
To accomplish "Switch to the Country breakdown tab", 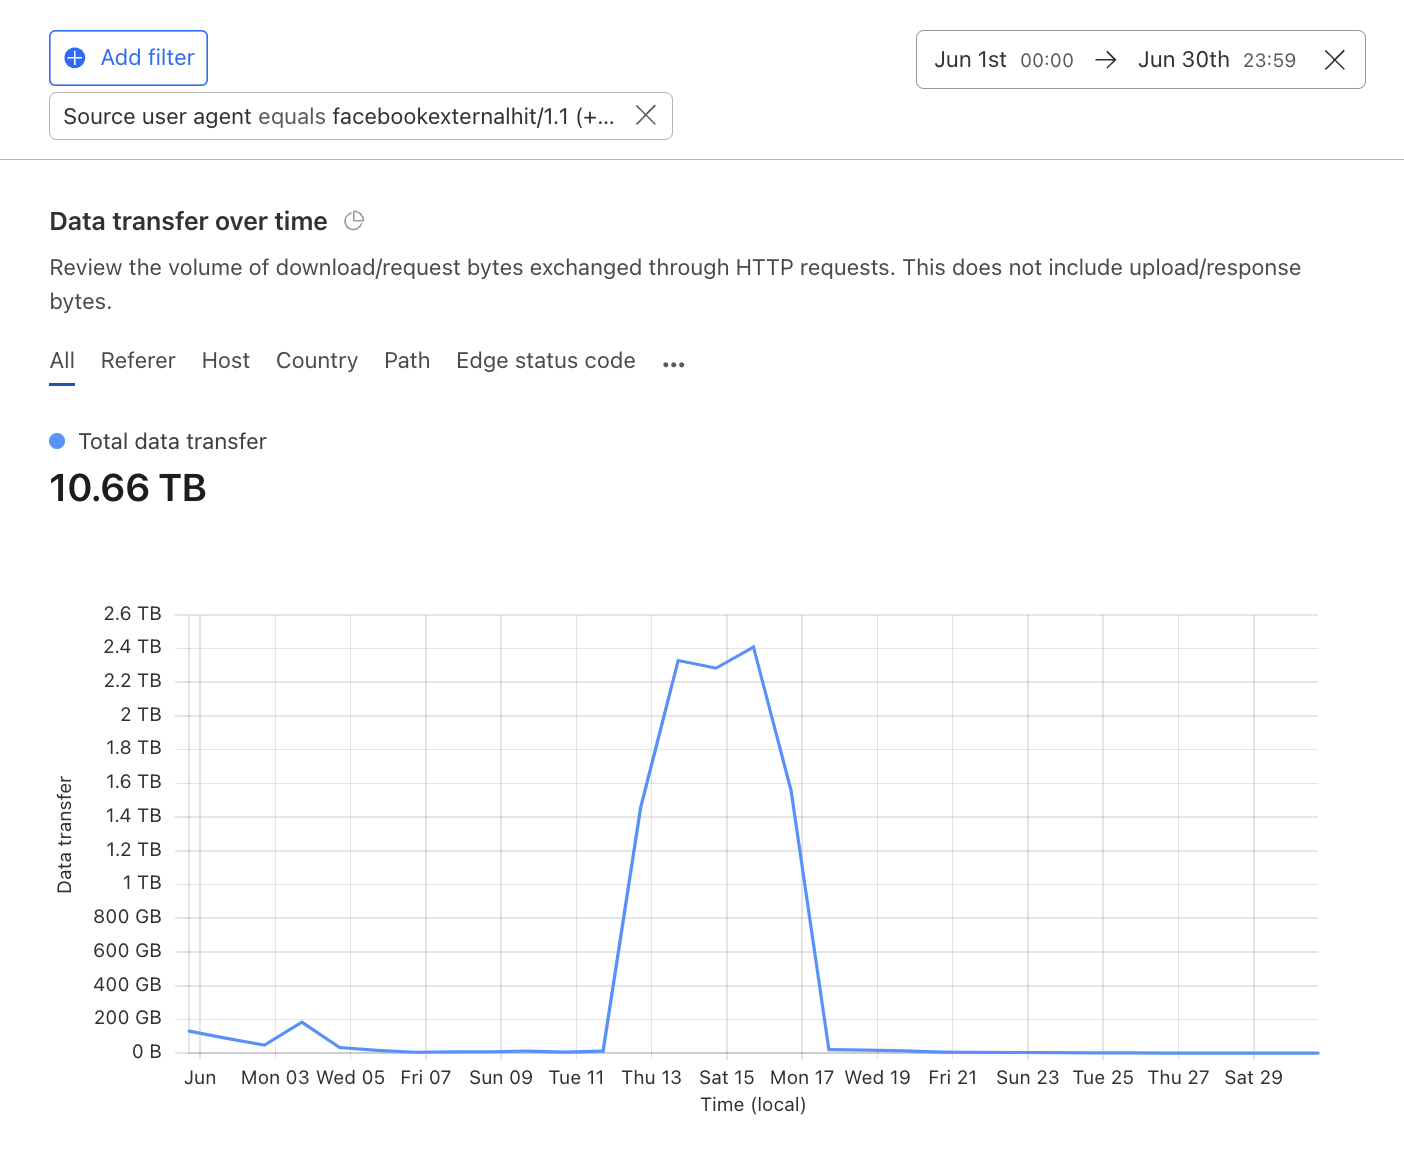I will (316, 360).
